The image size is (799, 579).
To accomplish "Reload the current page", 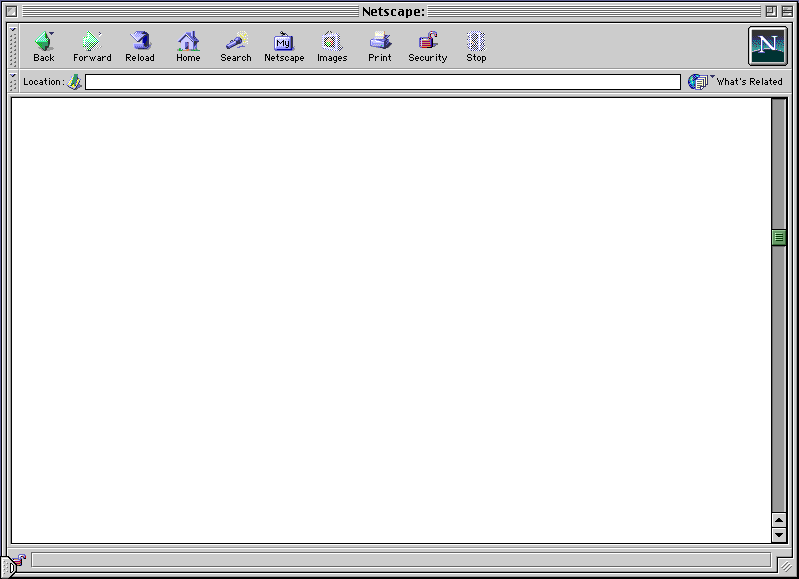I will pos(140,46).
